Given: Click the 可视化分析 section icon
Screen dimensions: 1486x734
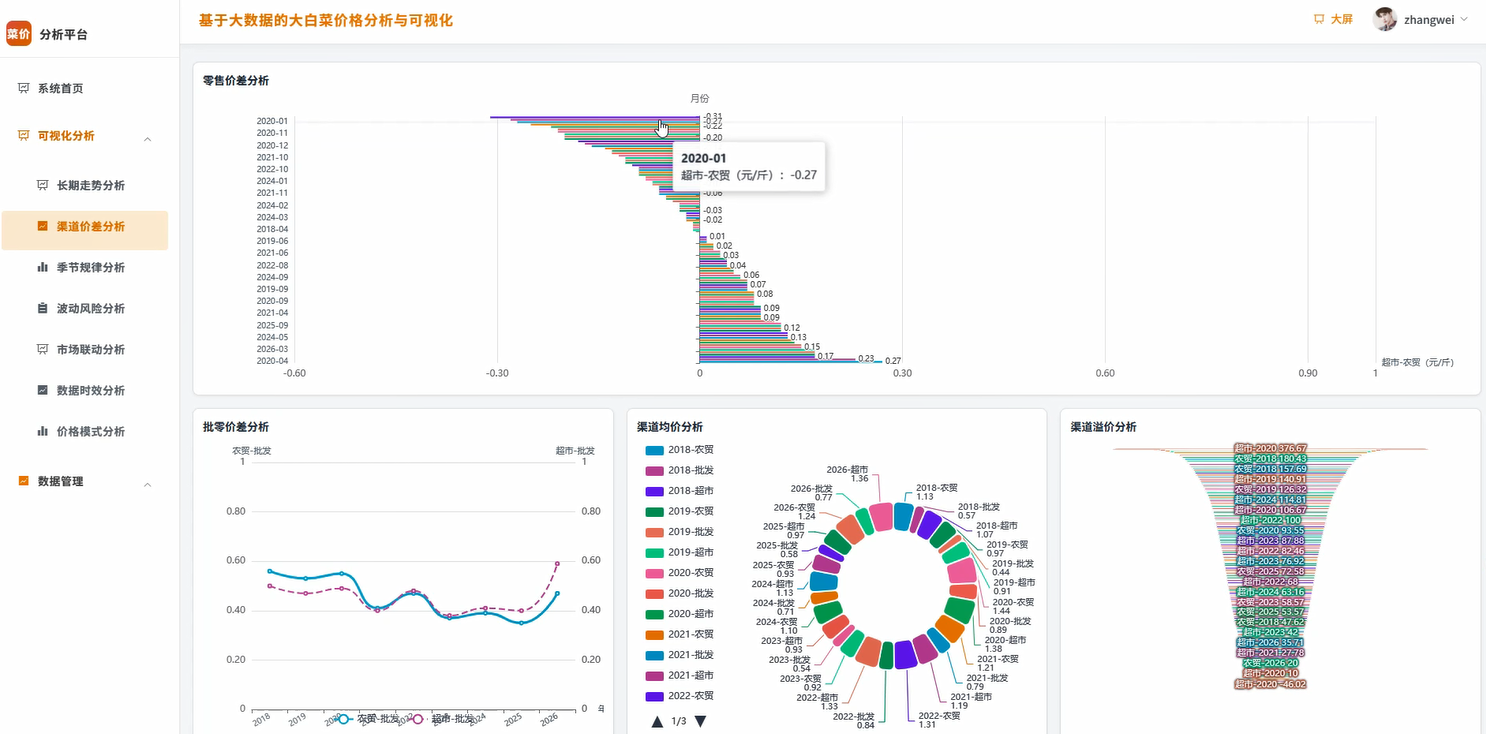Looking at the screenshot, I should tap(24, 136).
